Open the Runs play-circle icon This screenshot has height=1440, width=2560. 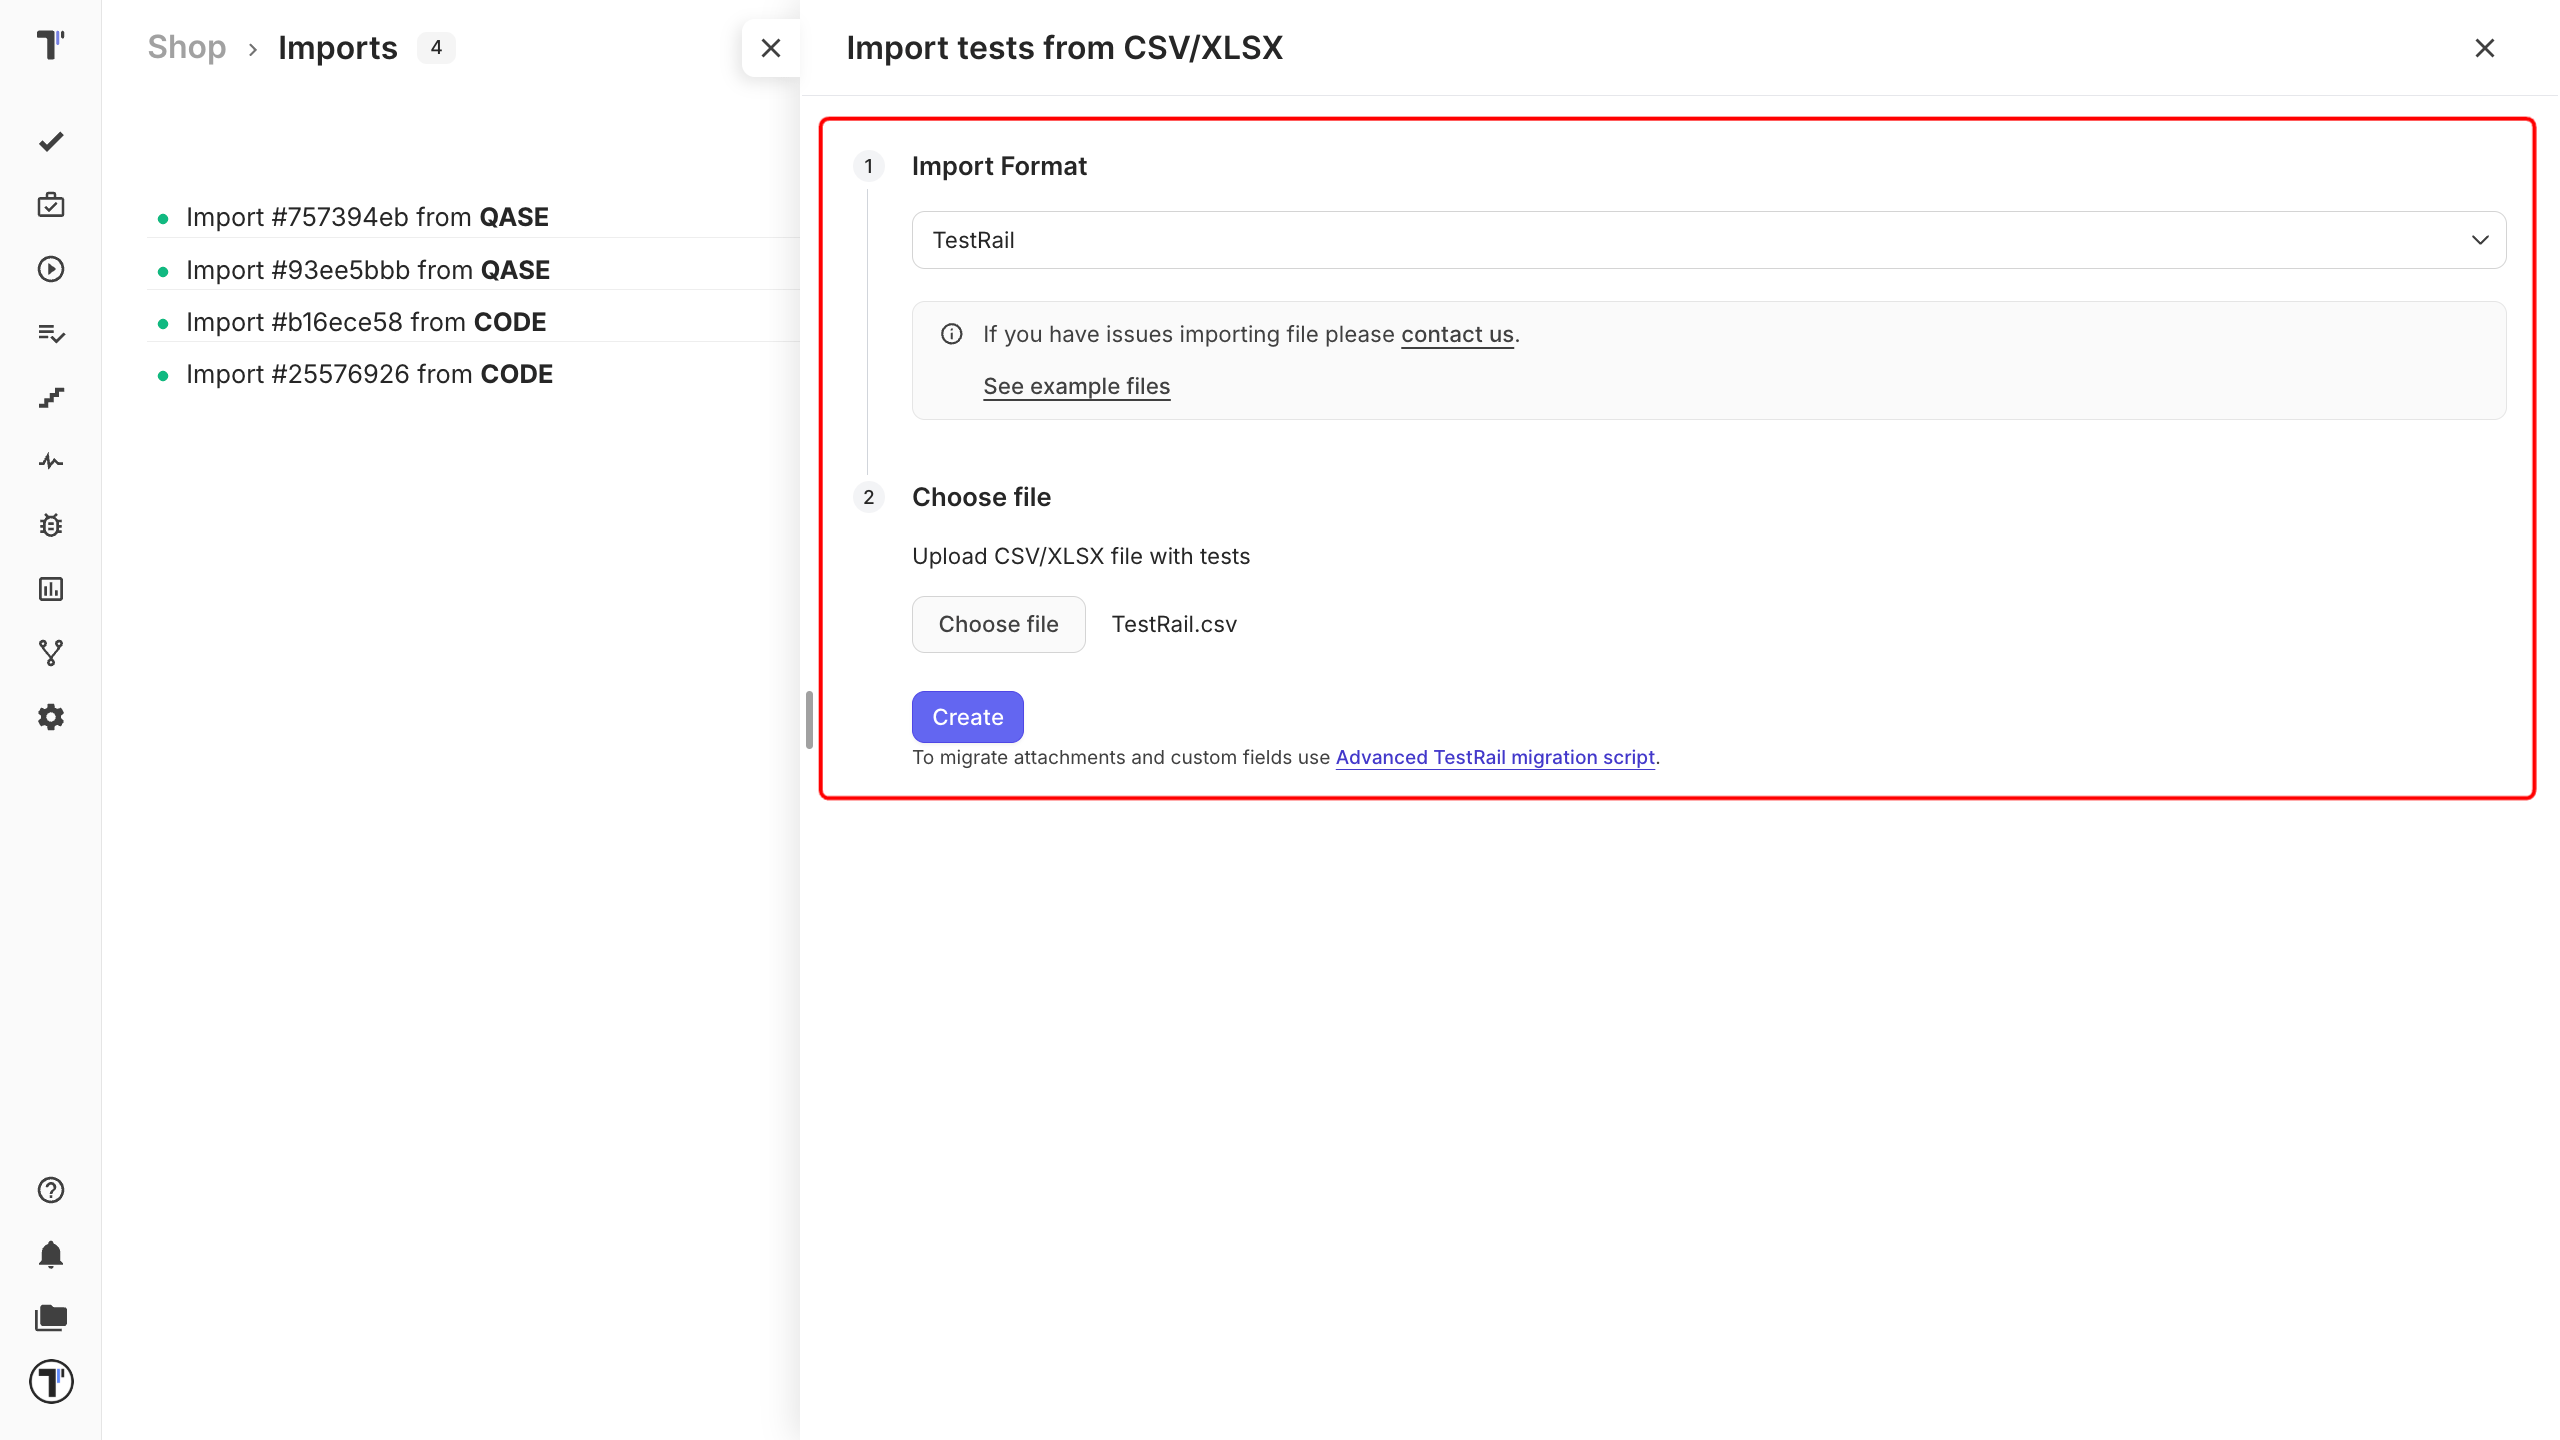[51, 269]
